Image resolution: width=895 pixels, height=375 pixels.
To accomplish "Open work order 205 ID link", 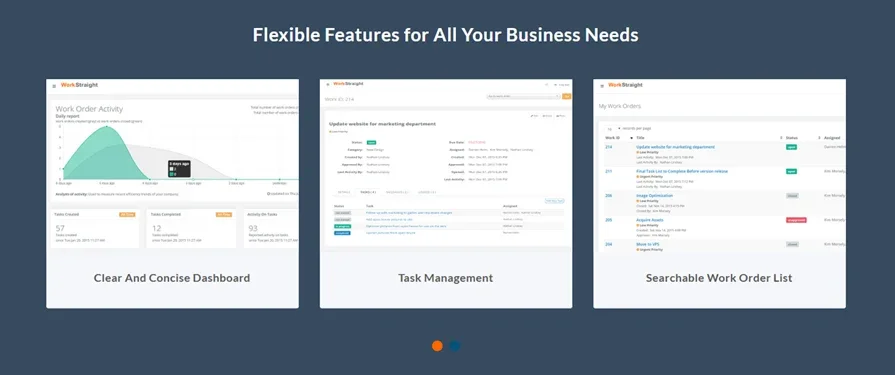I will pos(608,220).
